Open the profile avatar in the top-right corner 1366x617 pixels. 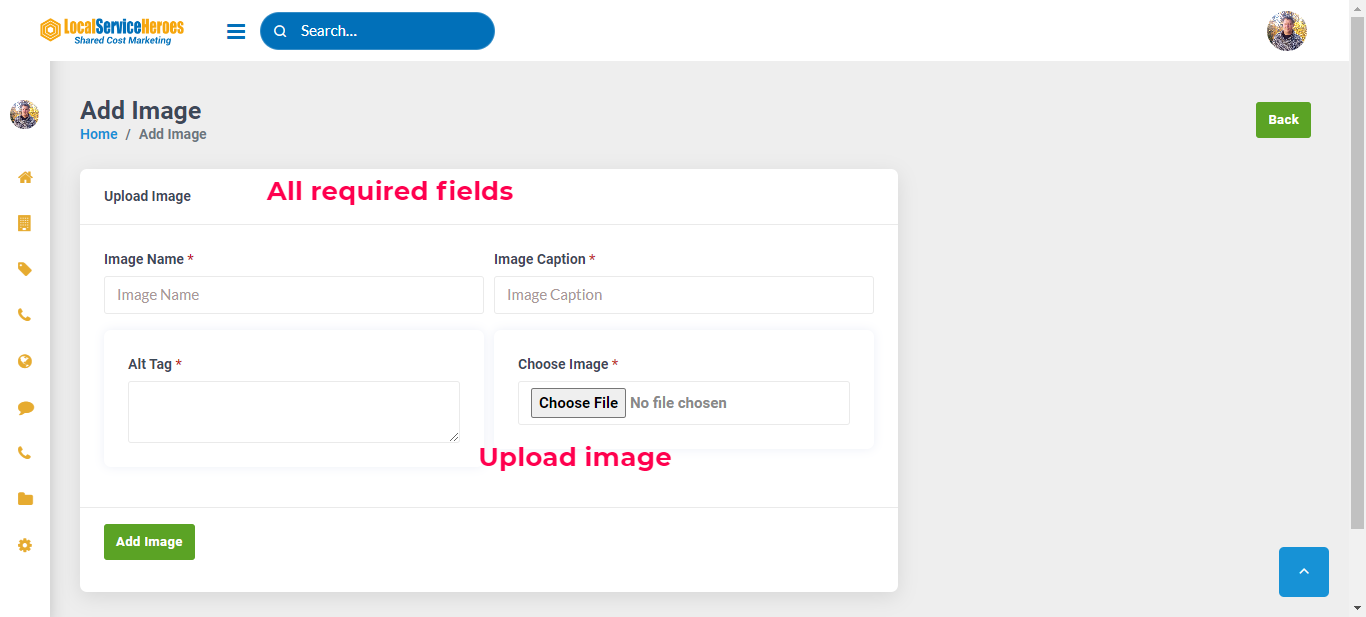click(x=1286, y=31)
